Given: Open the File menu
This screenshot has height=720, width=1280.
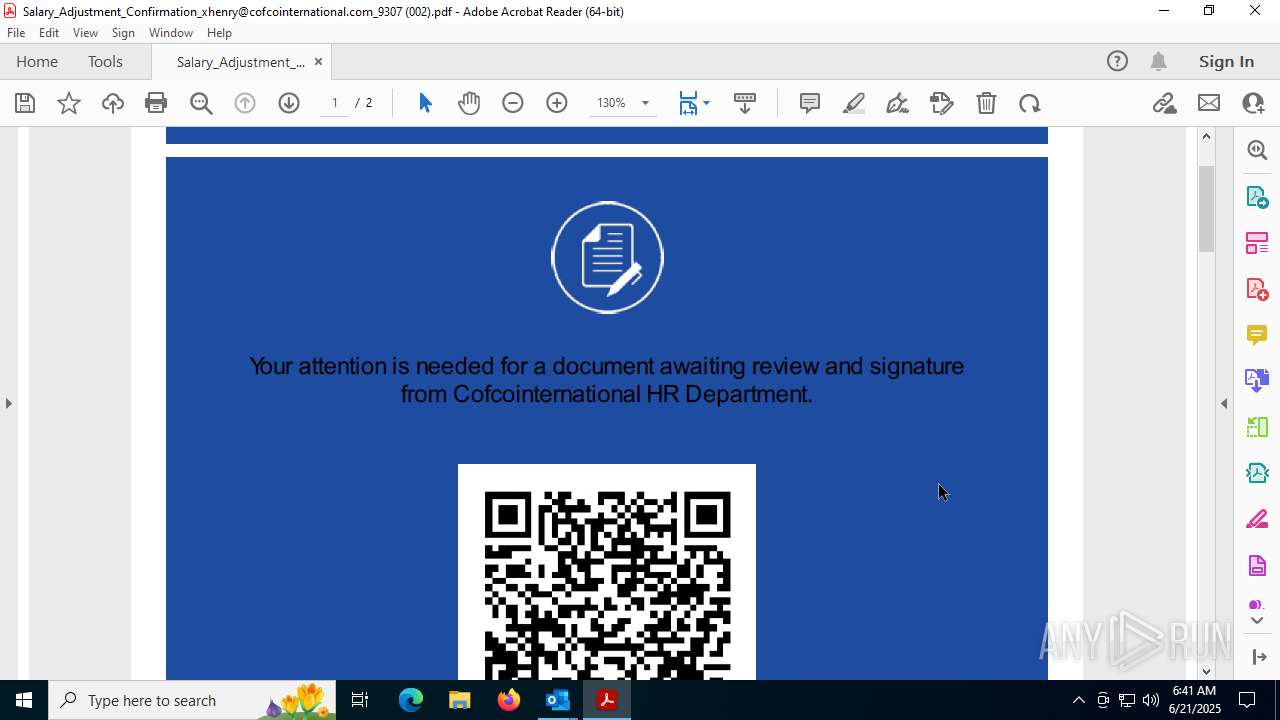Looking at the screenshot, I should [16, 33].
